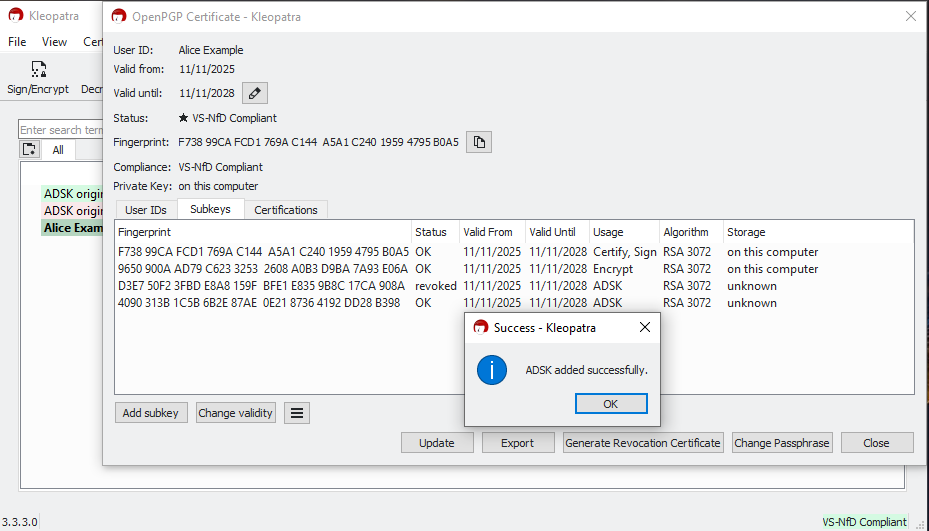The height and width of the screenshot is (531, 929).
Task: Sort by the Storage column header
Action: pos(818,232)
